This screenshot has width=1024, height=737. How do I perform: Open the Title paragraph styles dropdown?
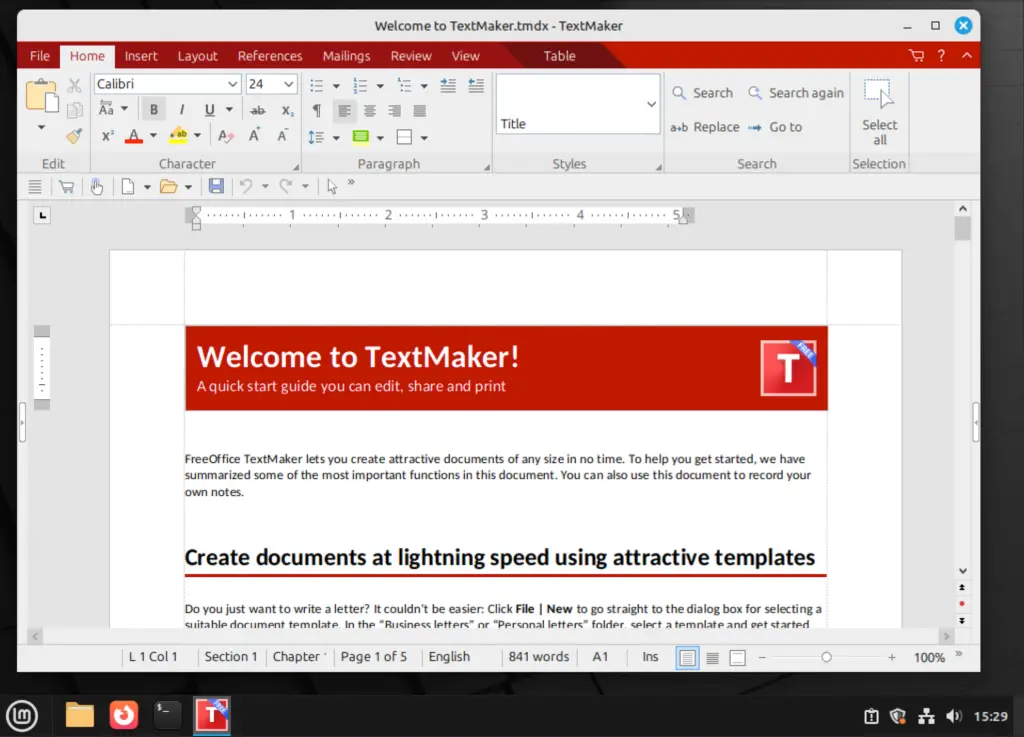click(x=651, y=104)
